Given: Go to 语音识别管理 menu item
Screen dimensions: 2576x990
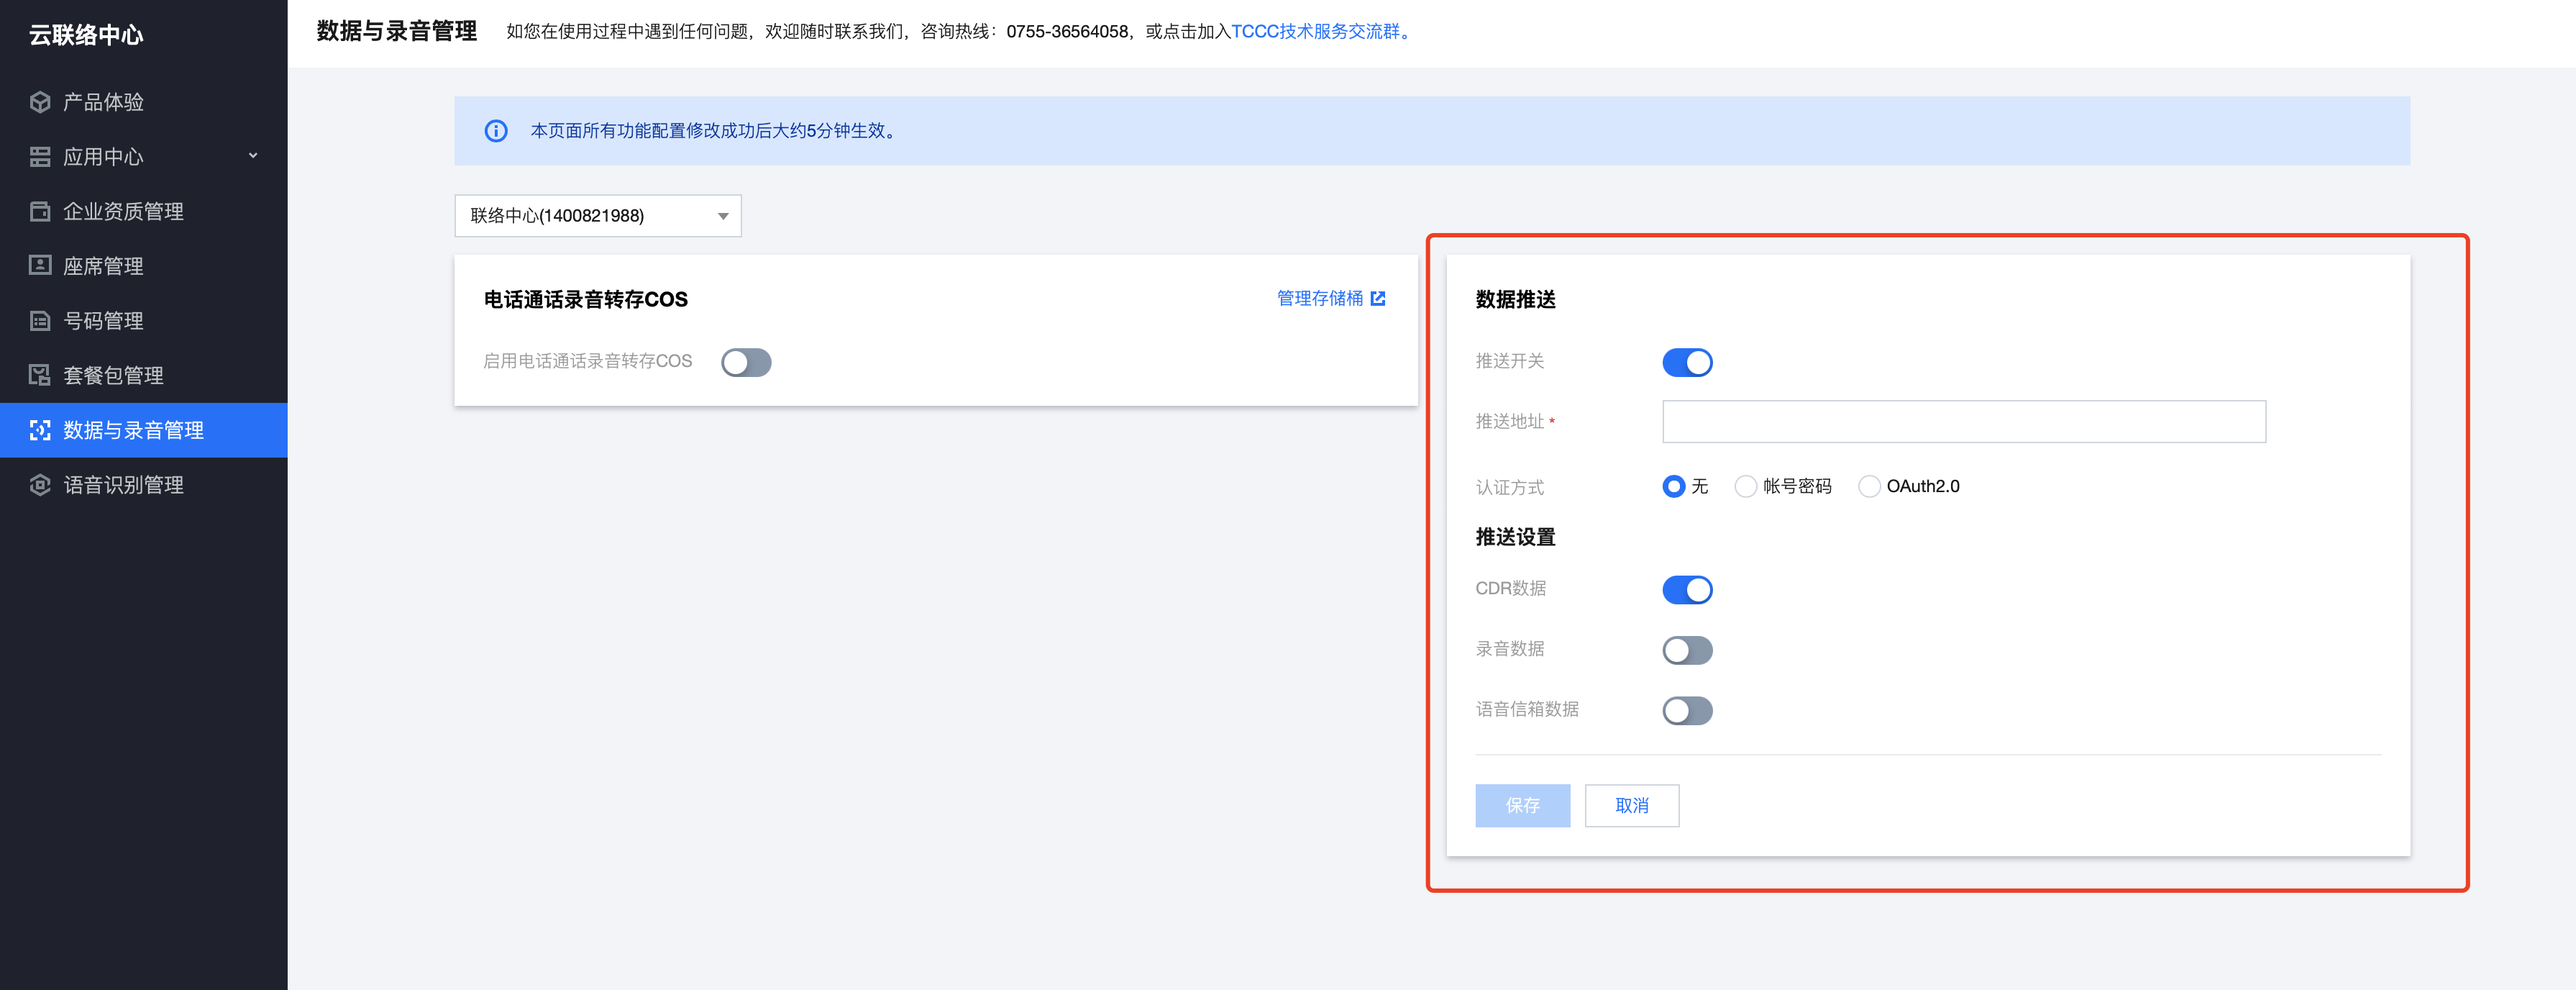Looking at the screenshot, I should tap(123, 485).
